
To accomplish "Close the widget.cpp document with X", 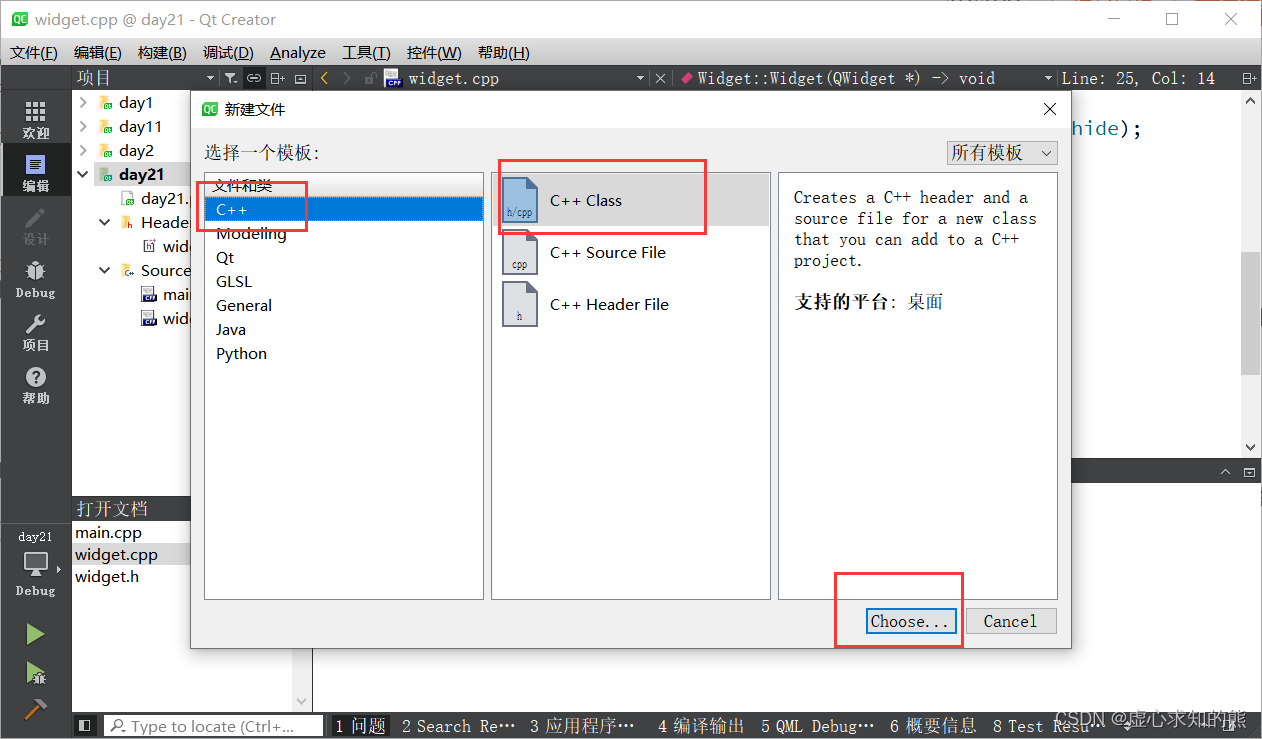I will (660, 78).
